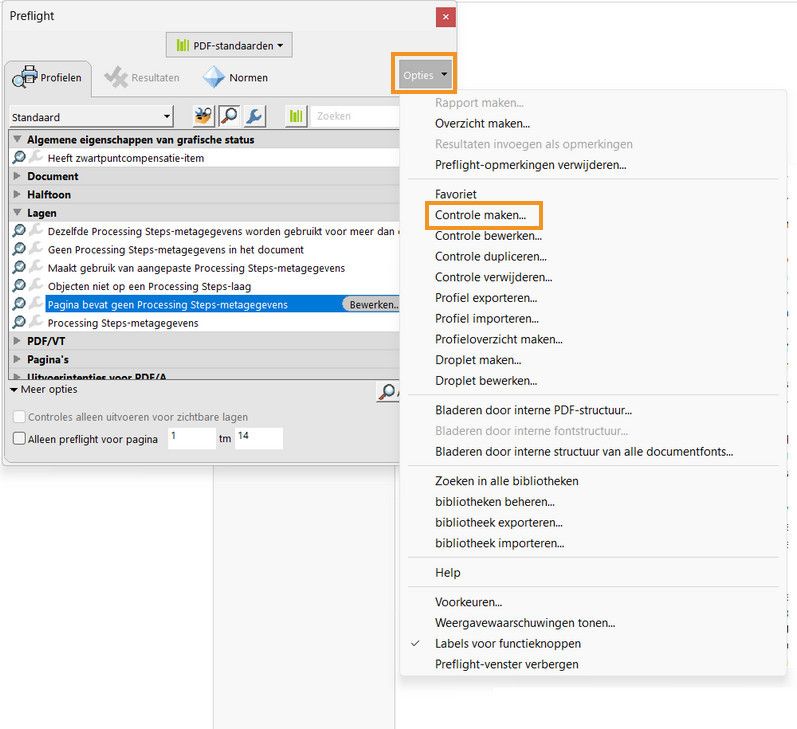Choose Preflight-venster verbergen menu item
797x729 pixels.
[506, 664]
